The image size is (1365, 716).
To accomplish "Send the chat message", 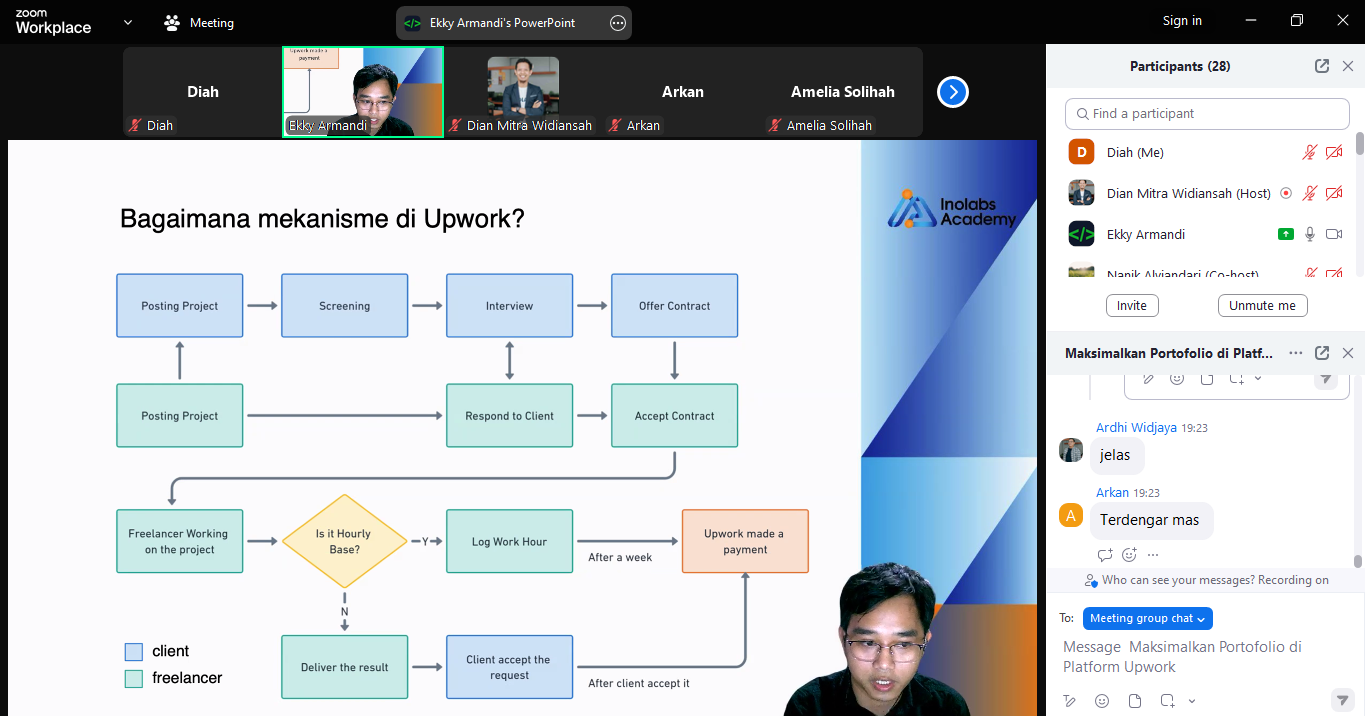I will [x=1342, y=700].
